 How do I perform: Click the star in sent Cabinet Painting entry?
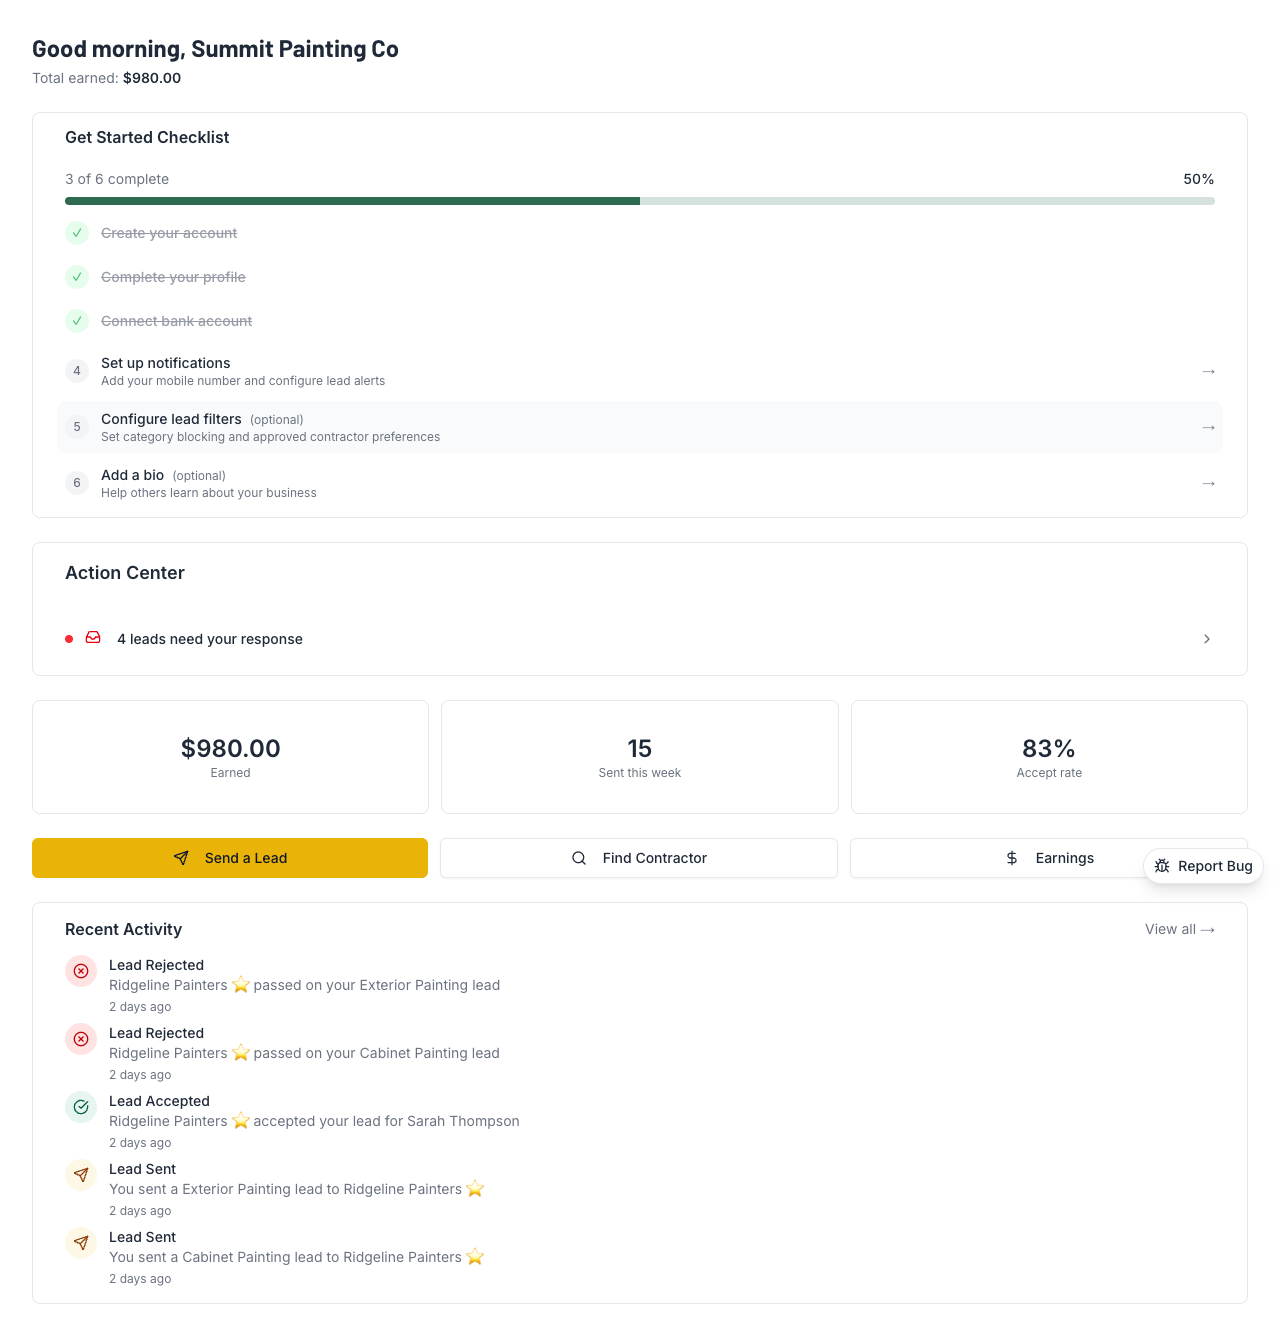click(x=475, y=1257)
